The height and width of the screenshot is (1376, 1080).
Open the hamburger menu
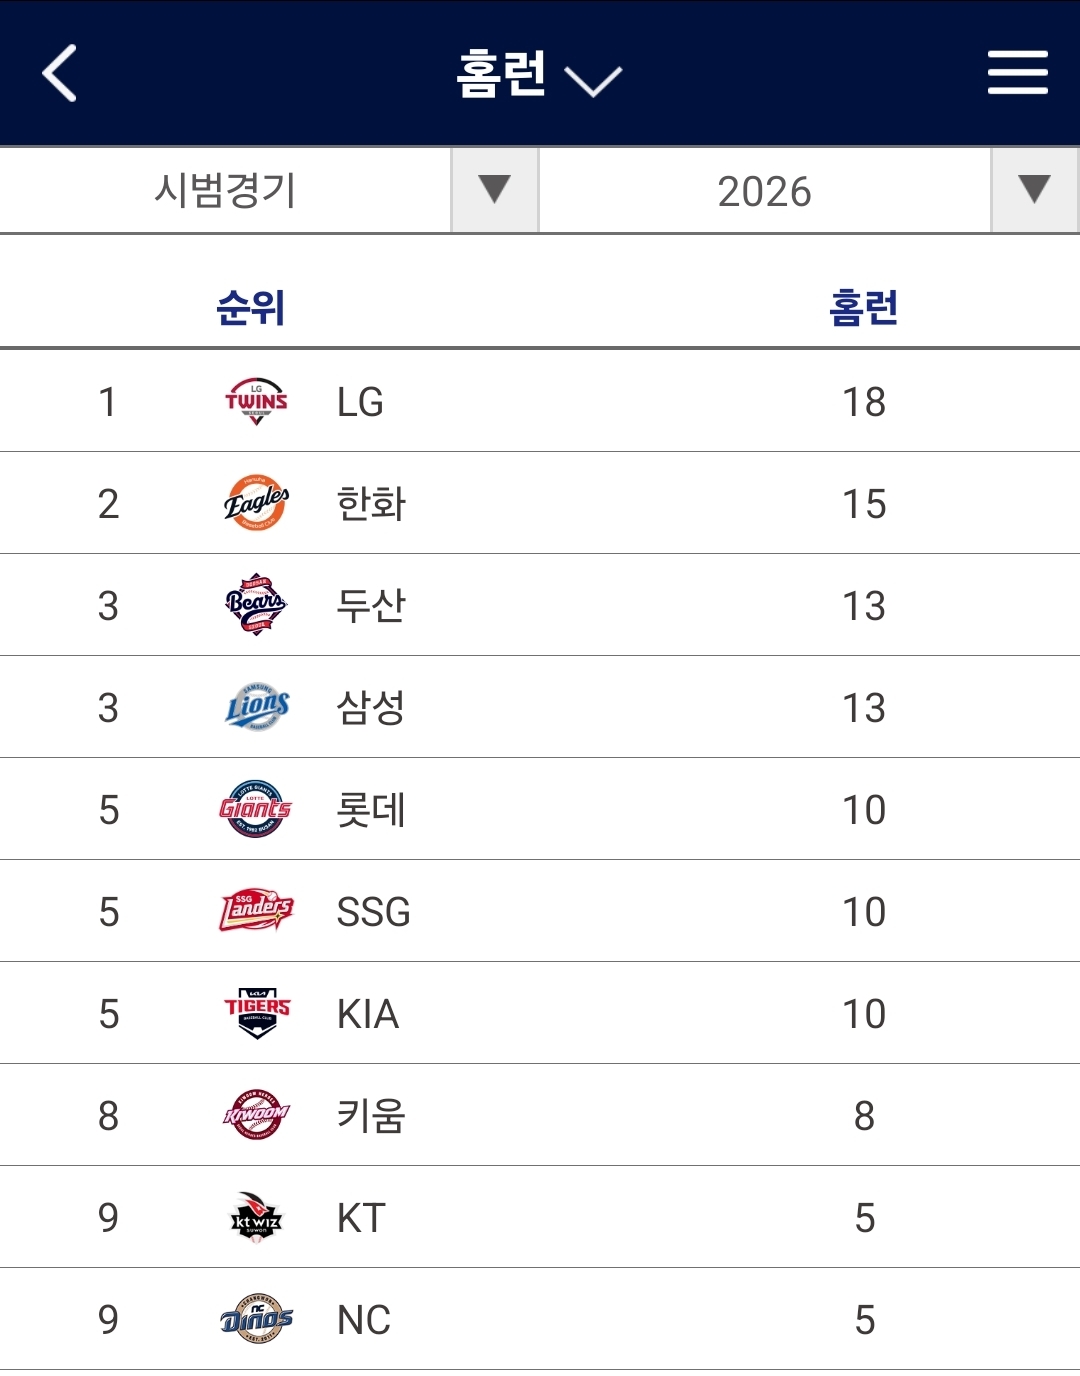click(1017, 73)
